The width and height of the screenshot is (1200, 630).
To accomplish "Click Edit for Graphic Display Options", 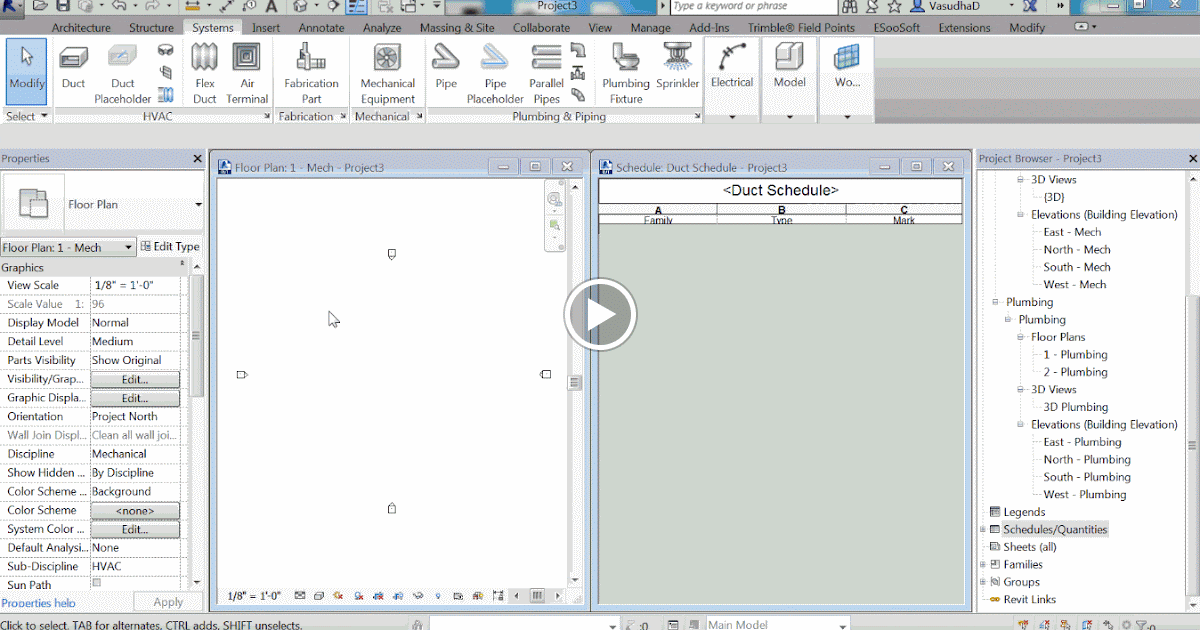I will click(x=135, y=398).
